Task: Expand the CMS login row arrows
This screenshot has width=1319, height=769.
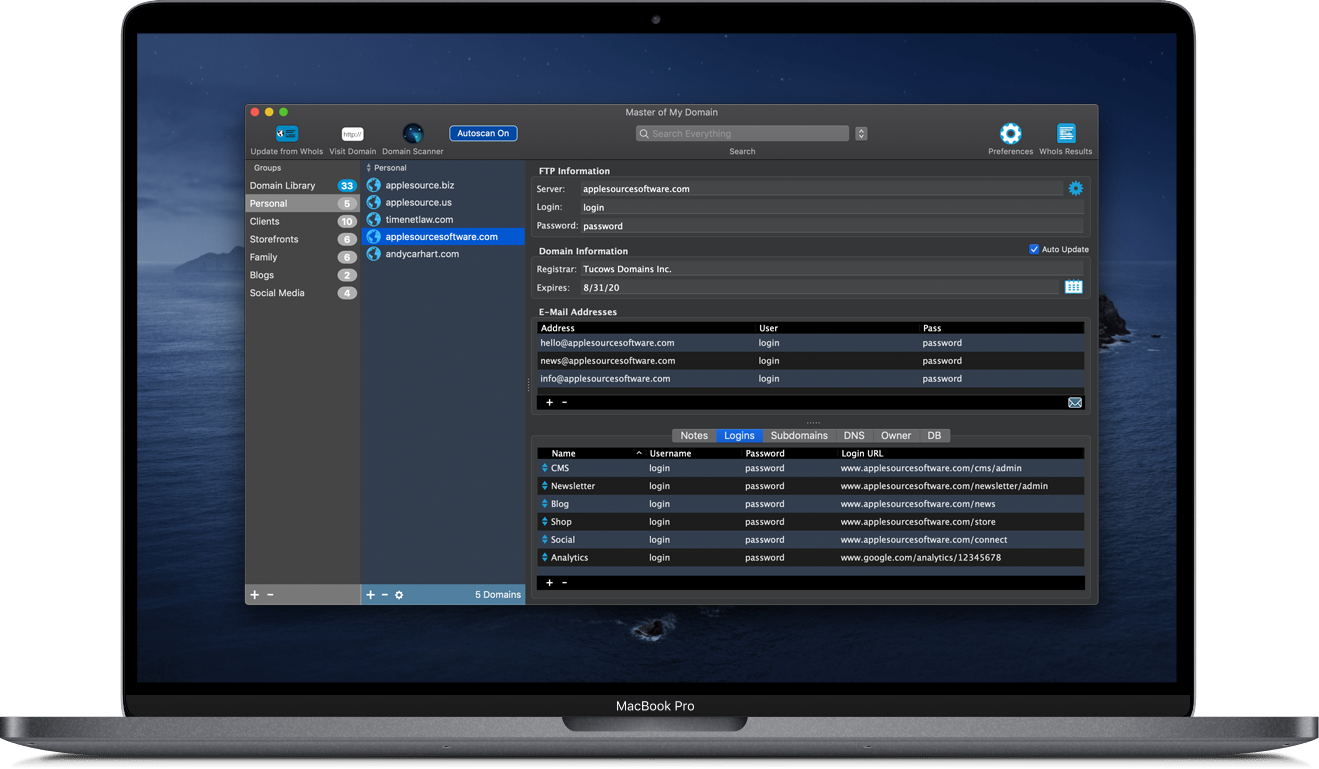Action: pos(544,468)
